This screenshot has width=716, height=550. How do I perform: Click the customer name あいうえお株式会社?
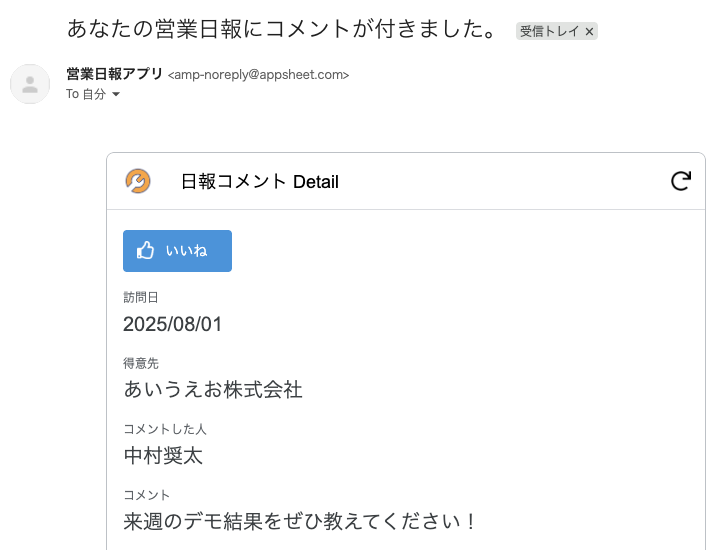213,390
